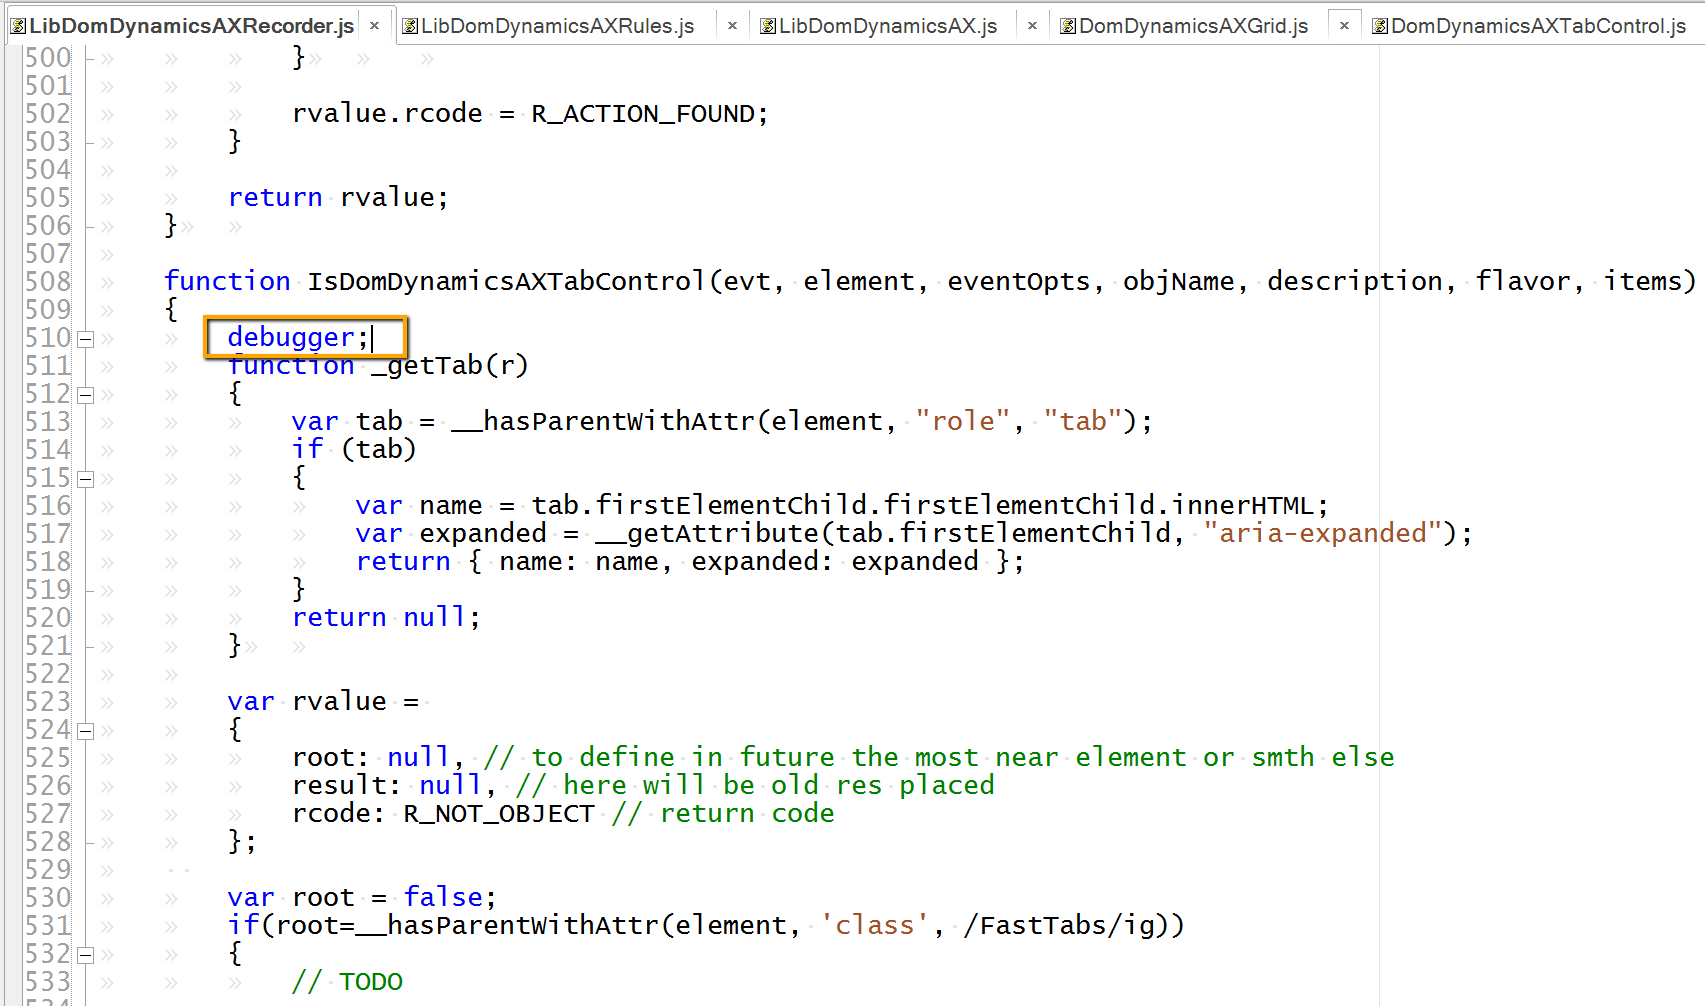Collapse the if (tab) block at line 515
1705x1006 pixels.
click(x=86, y=479)
